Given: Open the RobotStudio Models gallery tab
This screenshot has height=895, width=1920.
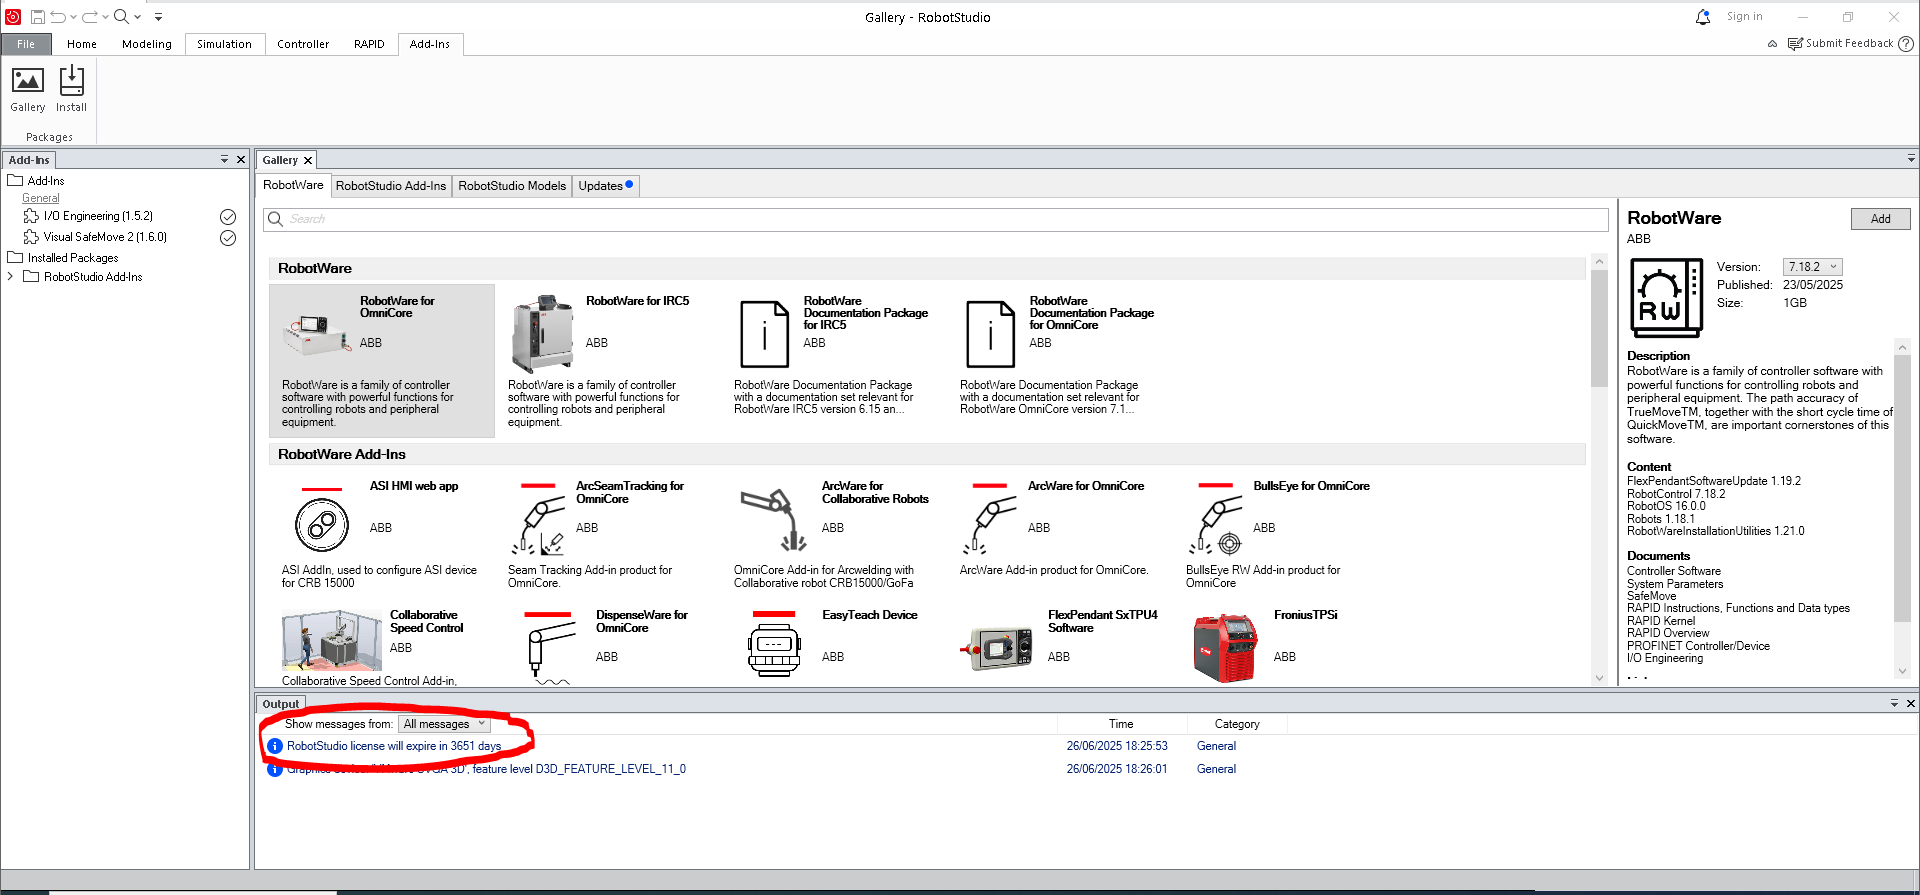Looking at the screenshot, I should pos(512,186).
